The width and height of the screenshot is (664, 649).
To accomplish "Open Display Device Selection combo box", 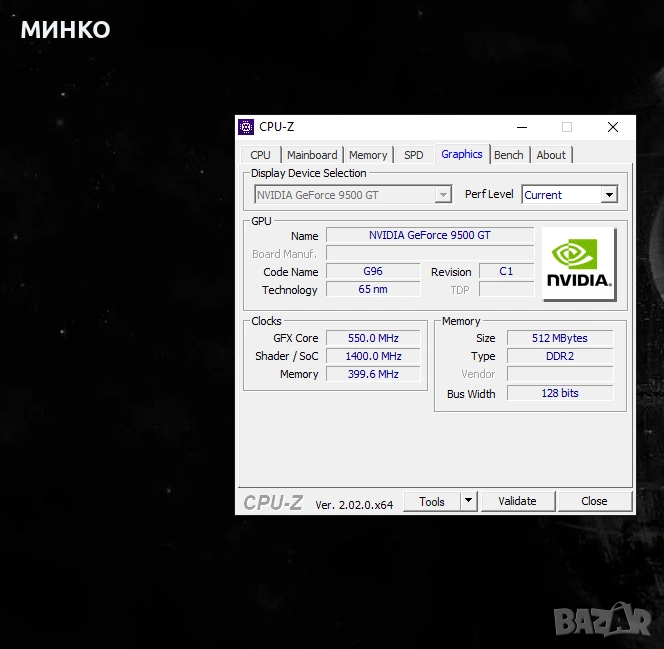I will tap(353, 195).
